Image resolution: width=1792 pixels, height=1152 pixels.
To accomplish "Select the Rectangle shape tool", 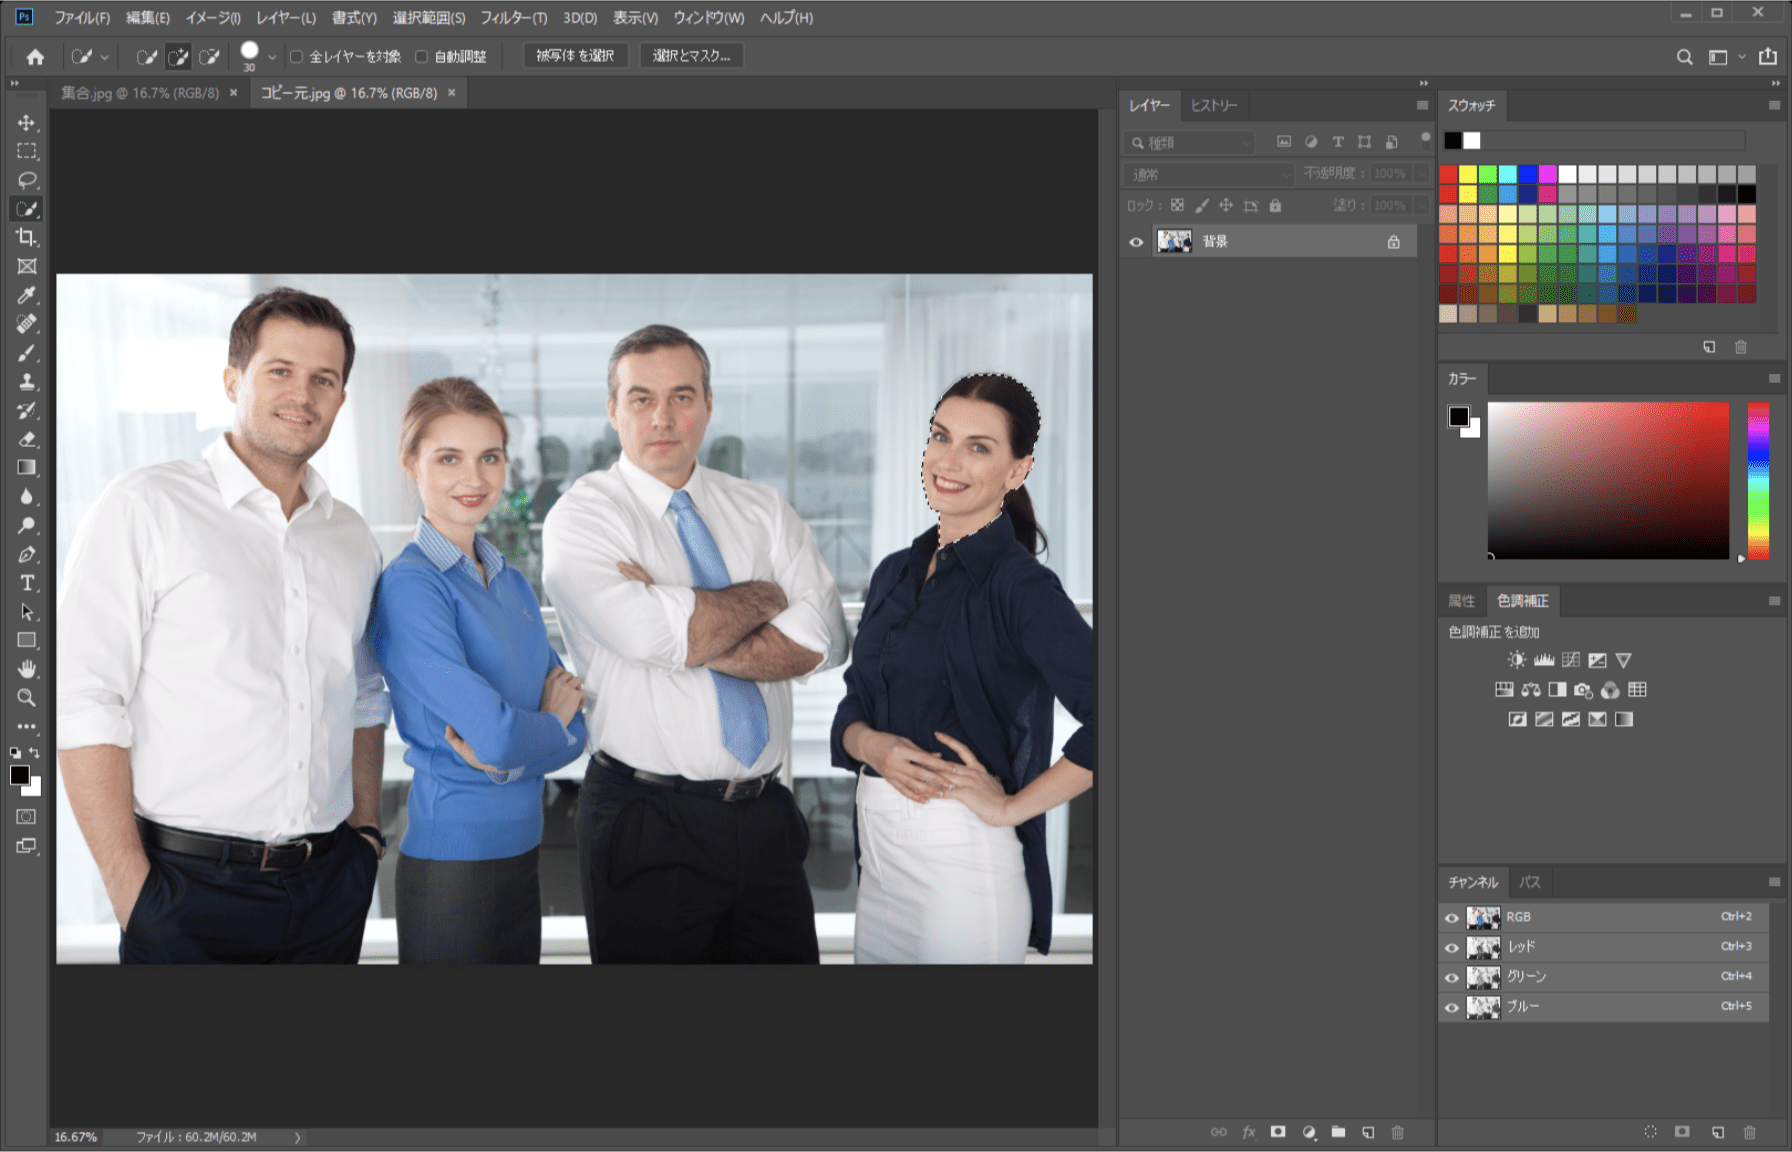I will tap(27, 640).
